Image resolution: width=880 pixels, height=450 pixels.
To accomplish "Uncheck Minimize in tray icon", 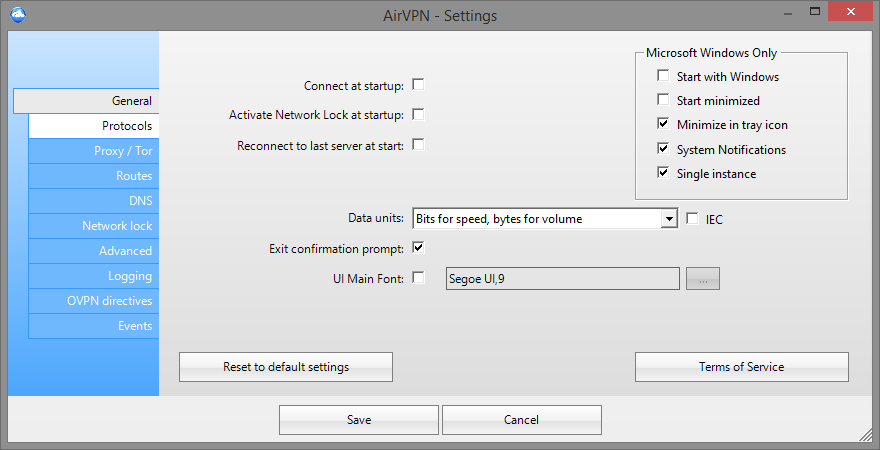I will pyautogui.click(x=663, y=124).
